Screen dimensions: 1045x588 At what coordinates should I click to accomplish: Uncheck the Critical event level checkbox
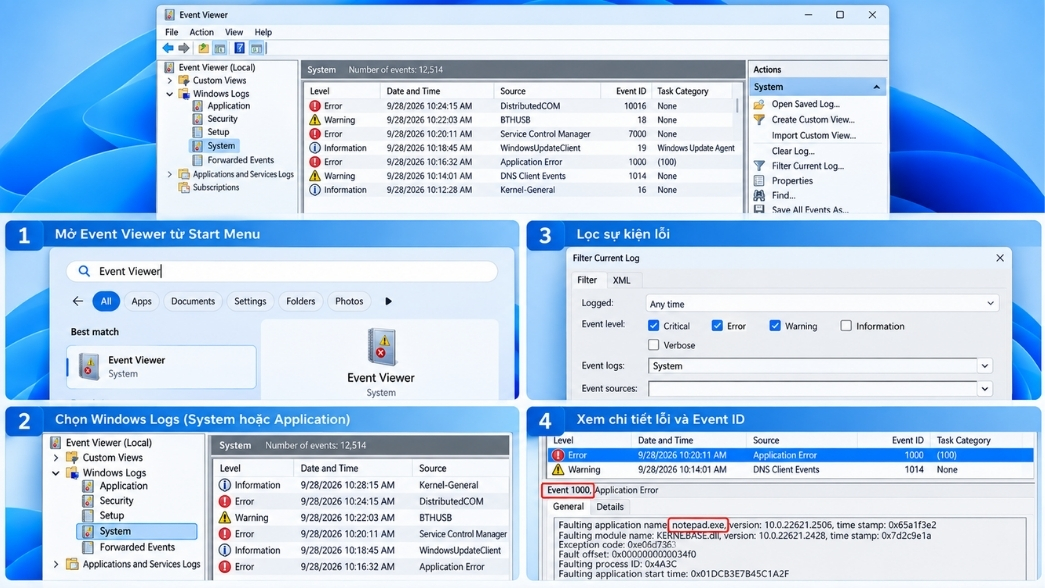(654, 325)
